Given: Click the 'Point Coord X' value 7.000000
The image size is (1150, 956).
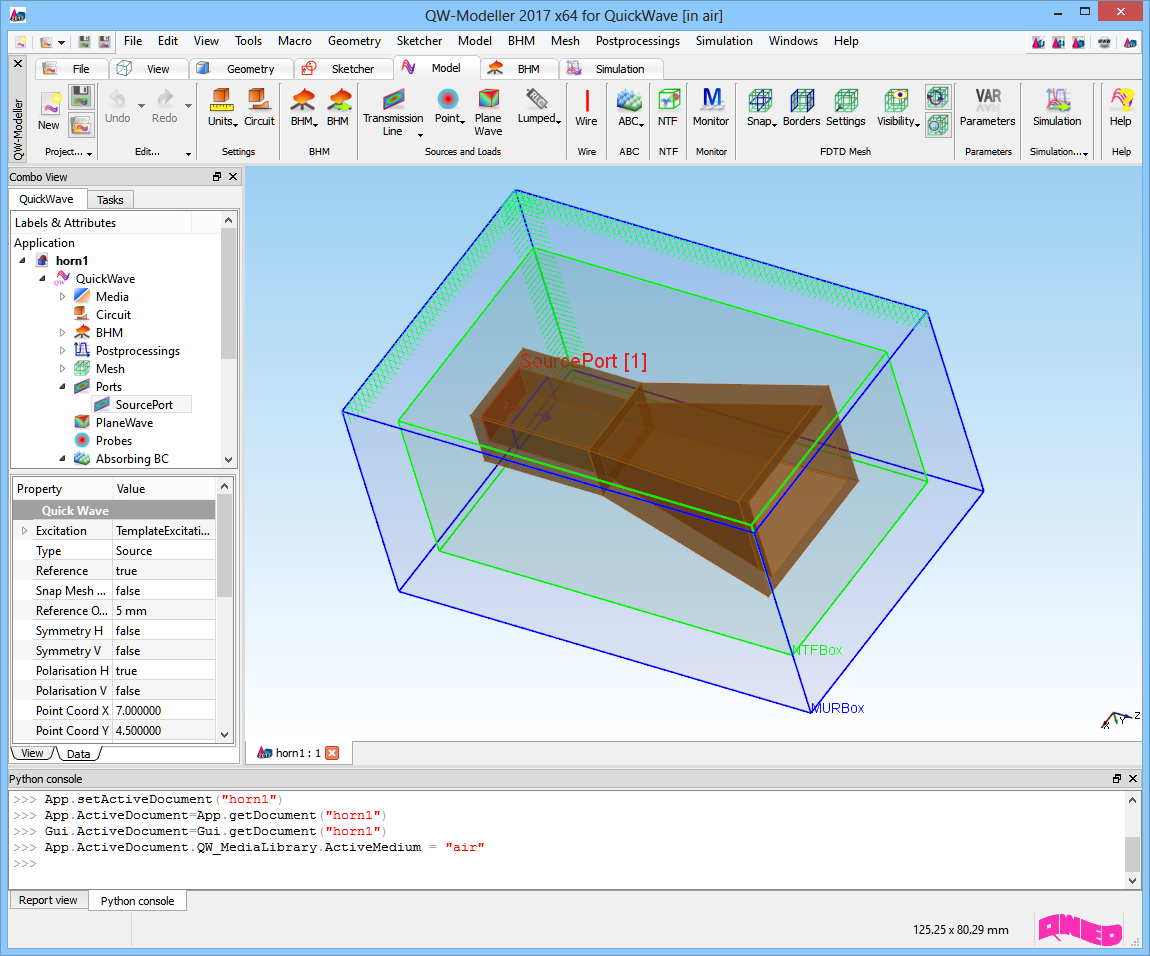Looking at the screenshot, I should (x=164, y=711).
